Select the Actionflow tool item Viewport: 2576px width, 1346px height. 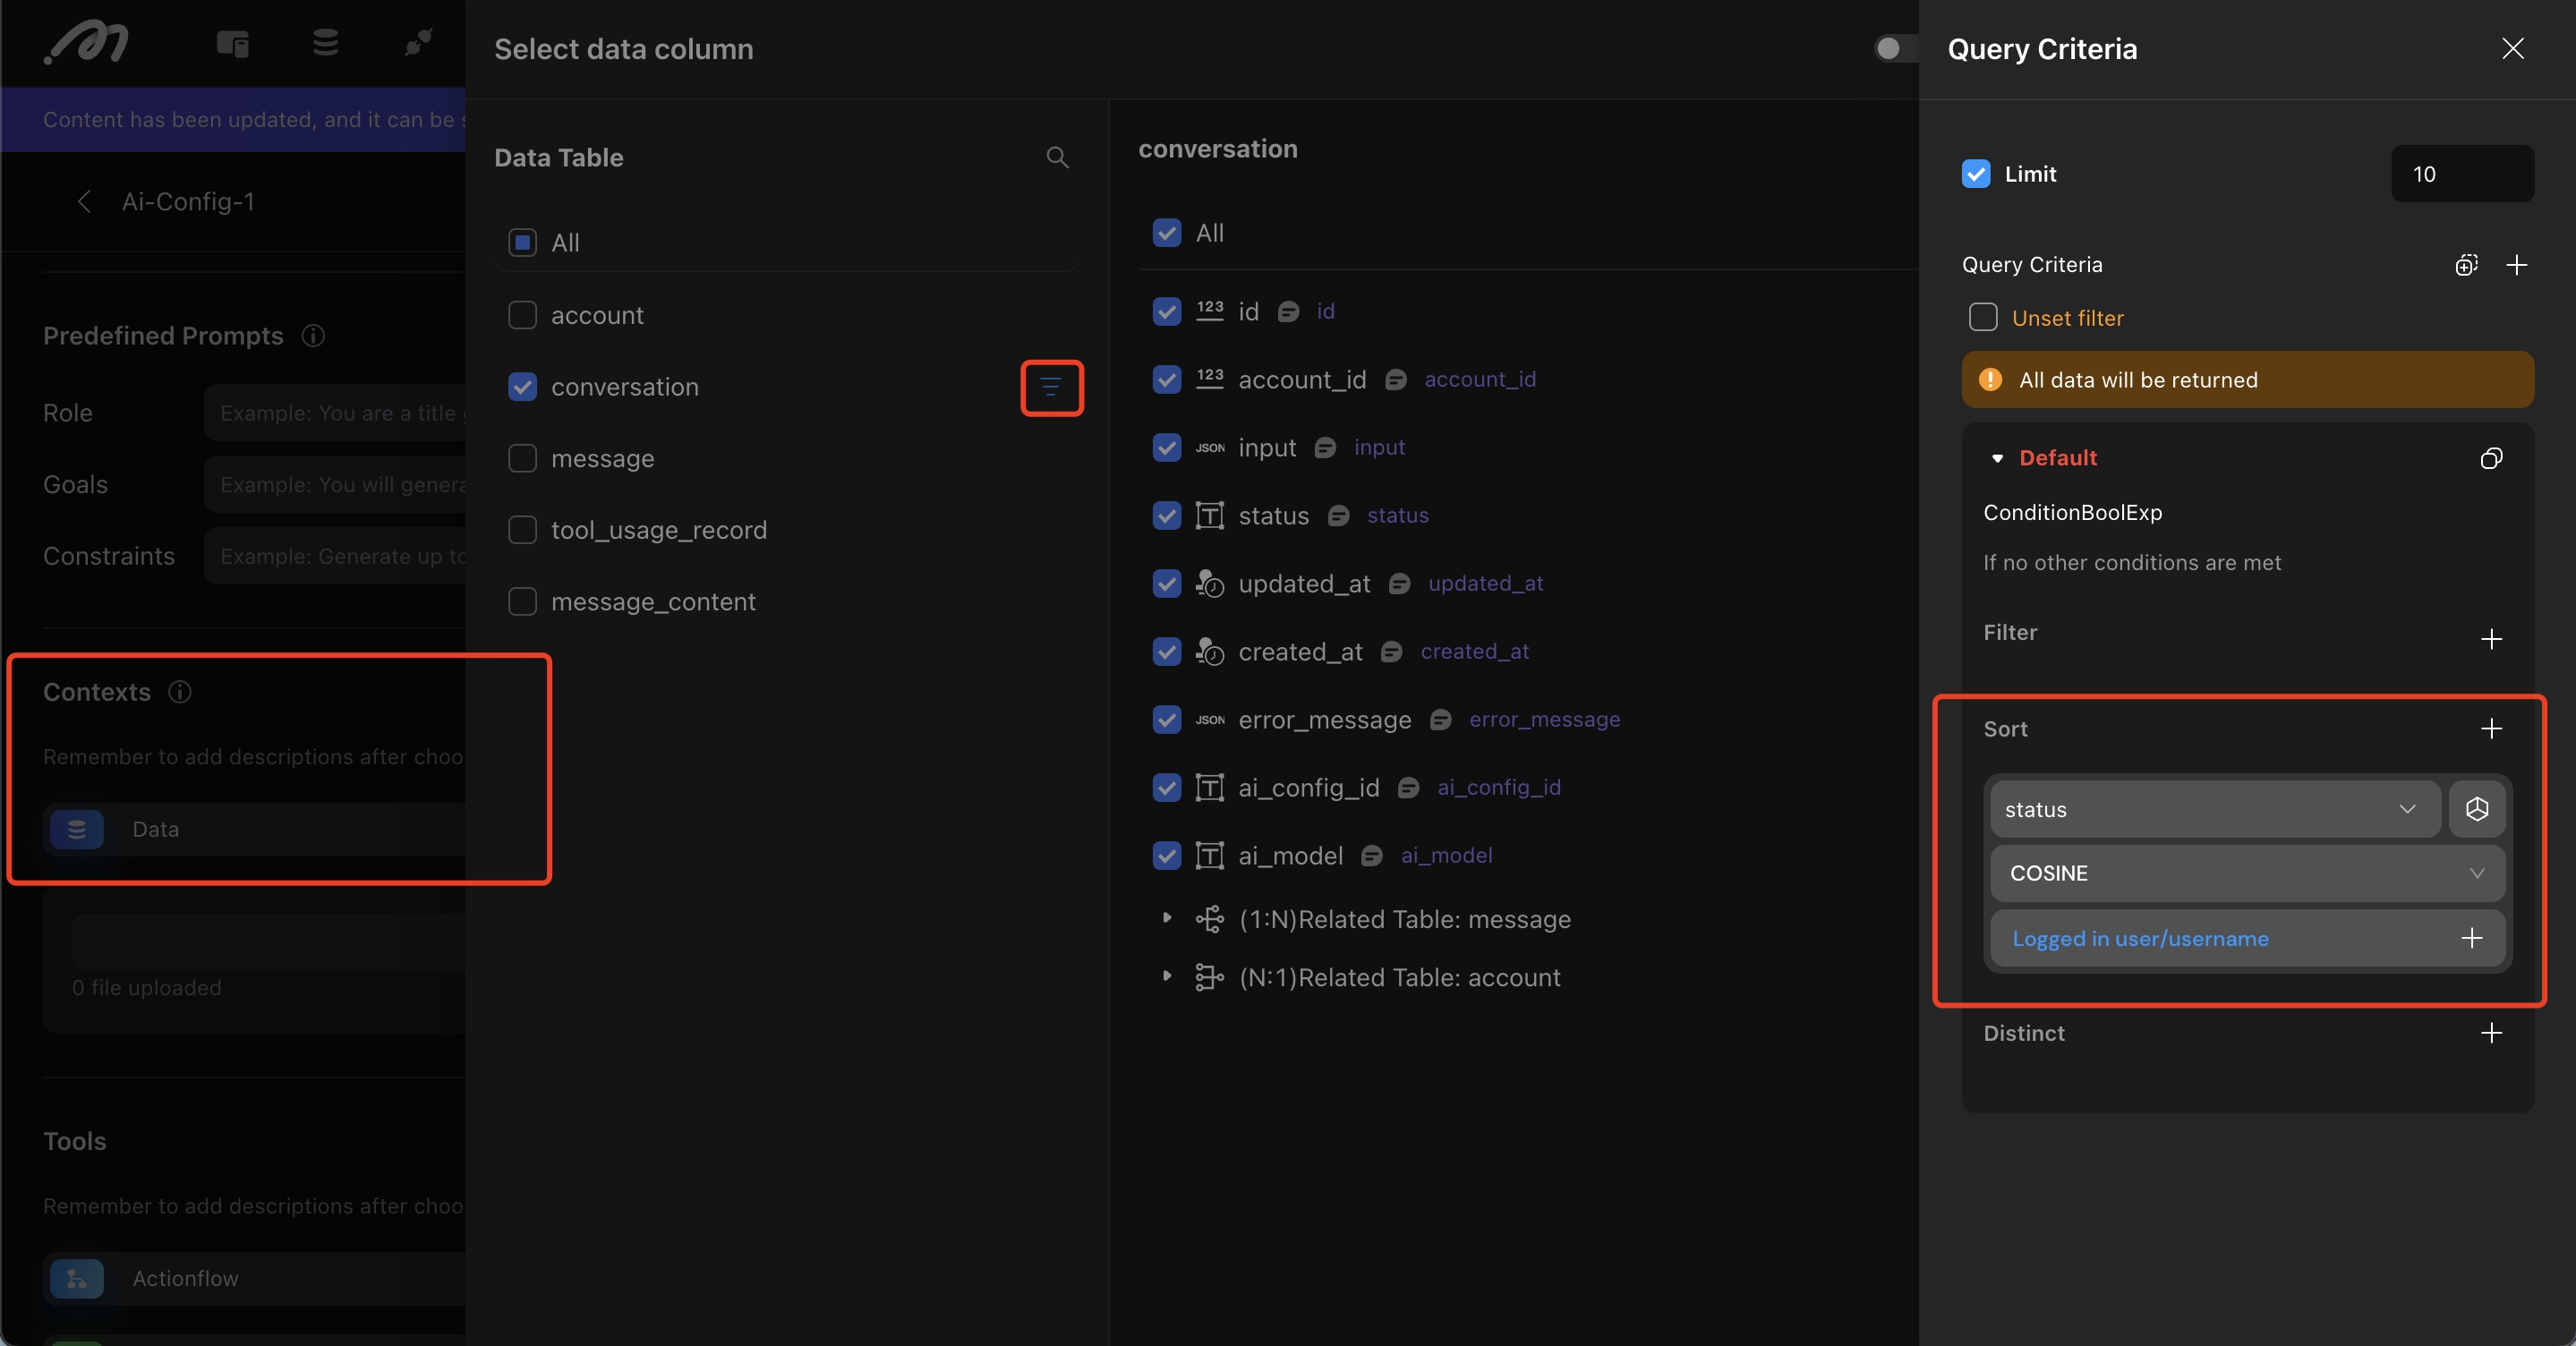[x=256, y=1277]
